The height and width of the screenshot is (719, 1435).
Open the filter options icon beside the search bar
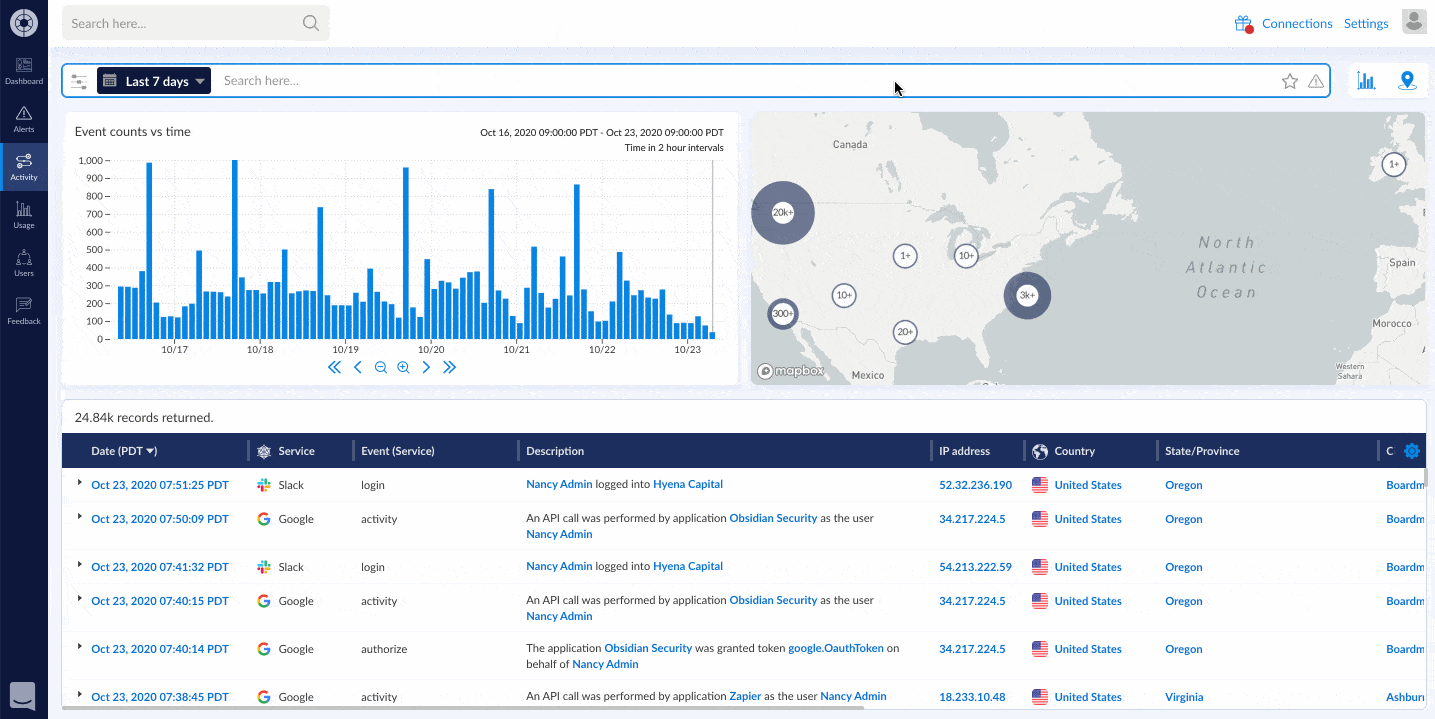point(79,81)
